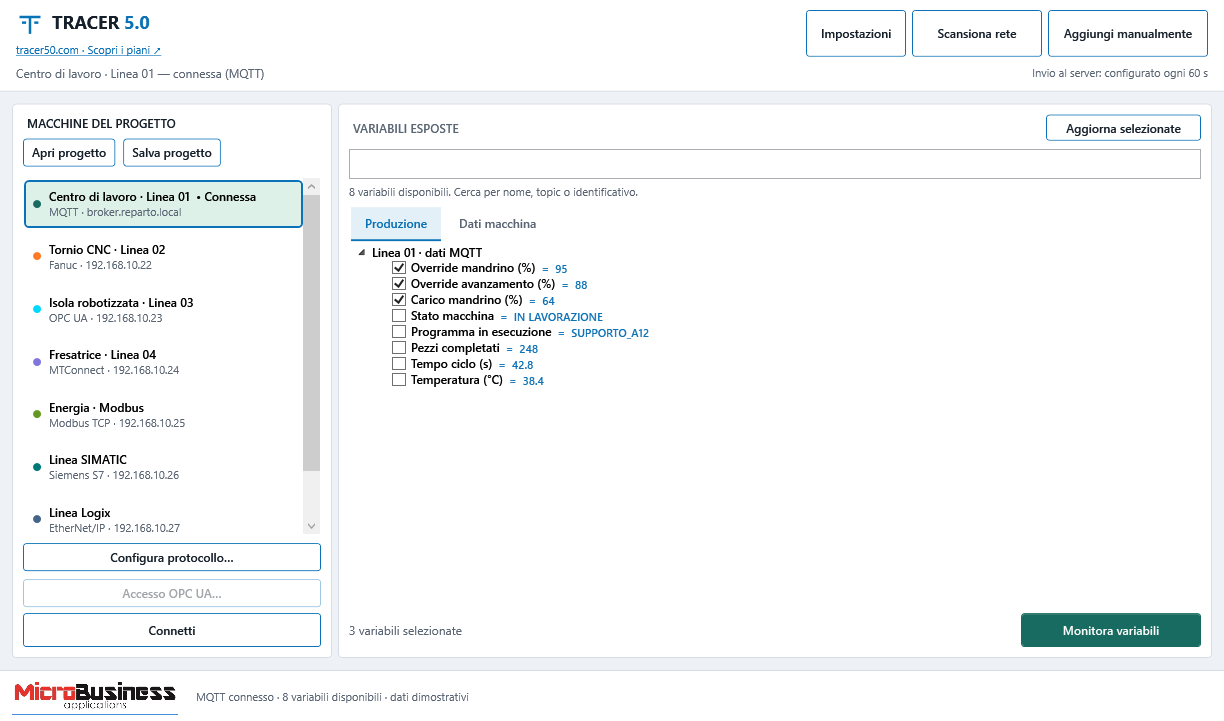Click value 95 of Override mandrino
This screenshot has width=1224, height=721.
point(561,269)
